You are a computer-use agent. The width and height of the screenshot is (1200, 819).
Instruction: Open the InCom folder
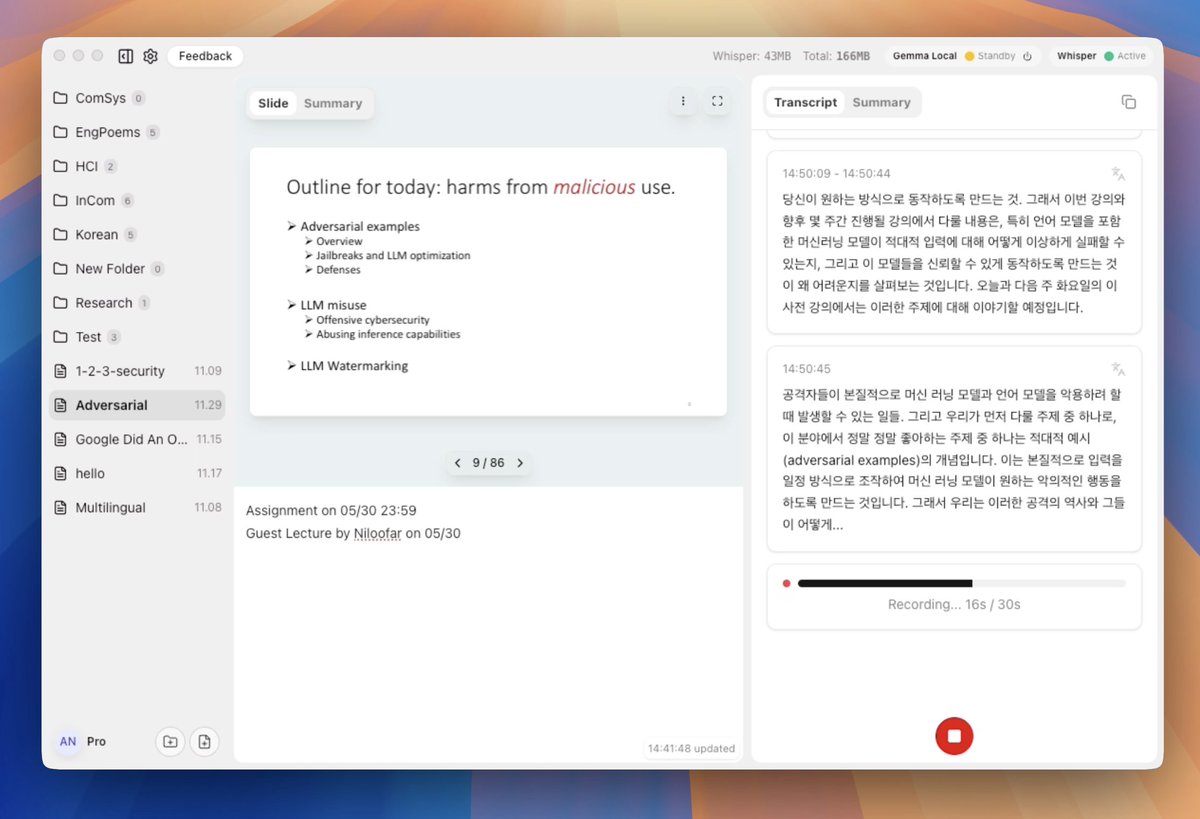pyautogui.click(x=136, y=200)
